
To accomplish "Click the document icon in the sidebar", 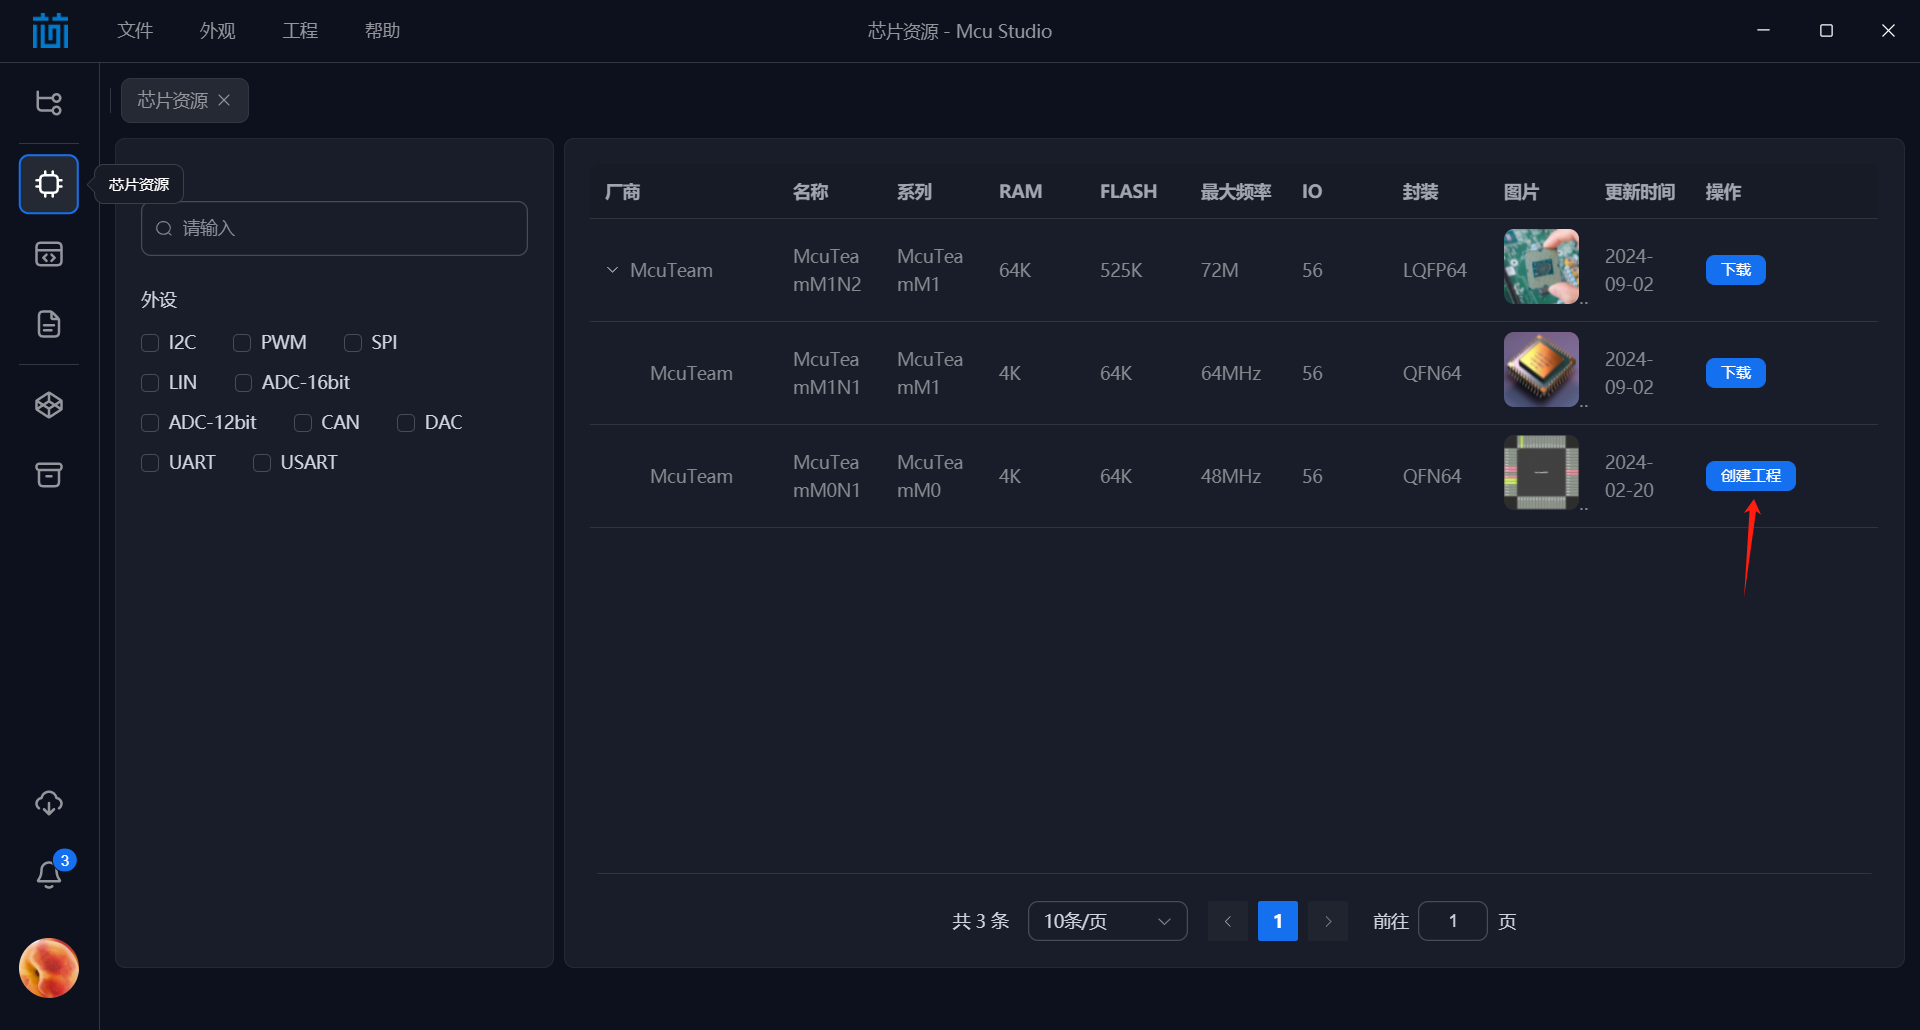I will (48, 324).
